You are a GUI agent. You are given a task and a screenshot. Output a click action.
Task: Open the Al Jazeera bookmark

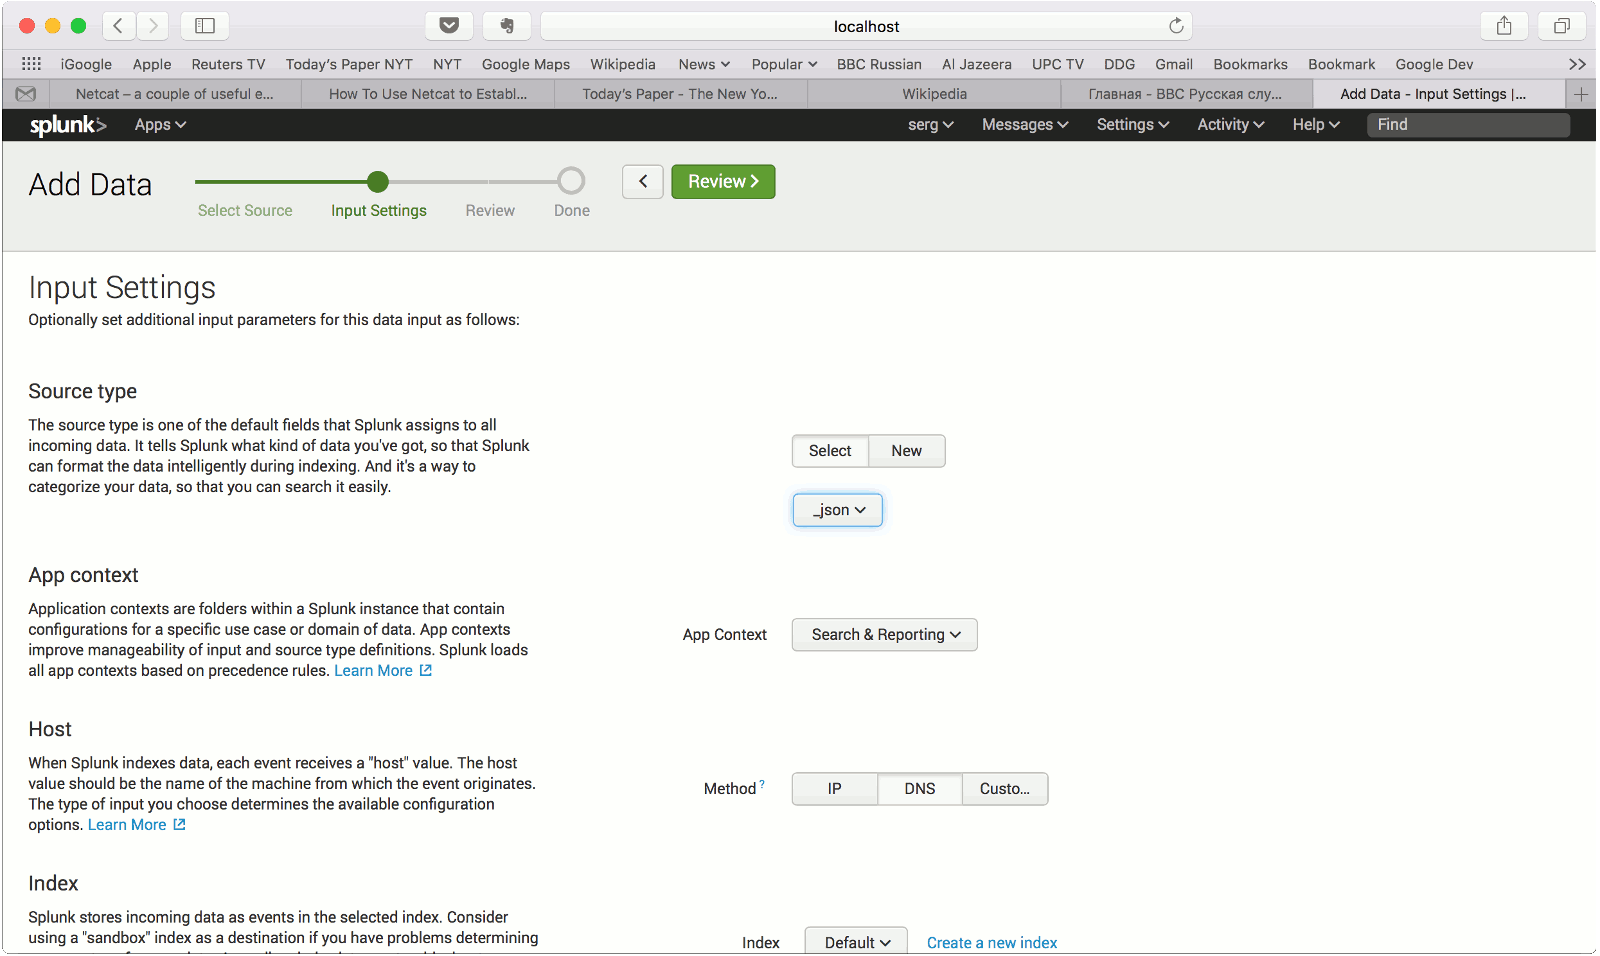pos(977,64)
